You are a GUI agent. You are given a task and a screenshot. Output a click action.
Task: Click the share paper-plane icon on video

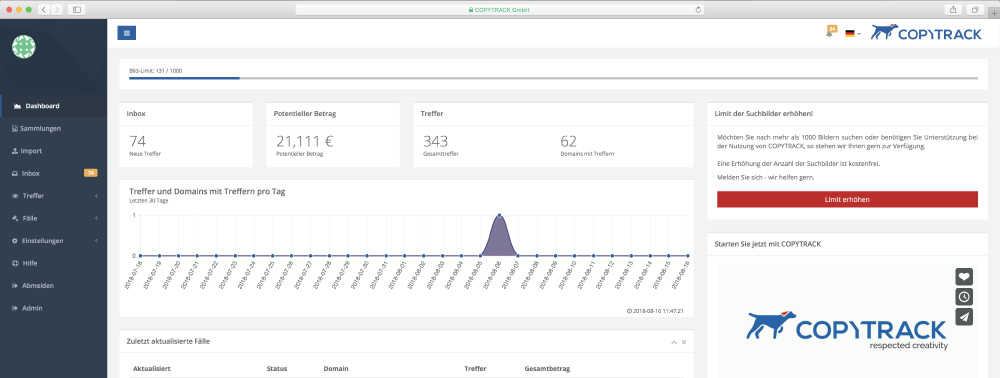tap(964, 317)
